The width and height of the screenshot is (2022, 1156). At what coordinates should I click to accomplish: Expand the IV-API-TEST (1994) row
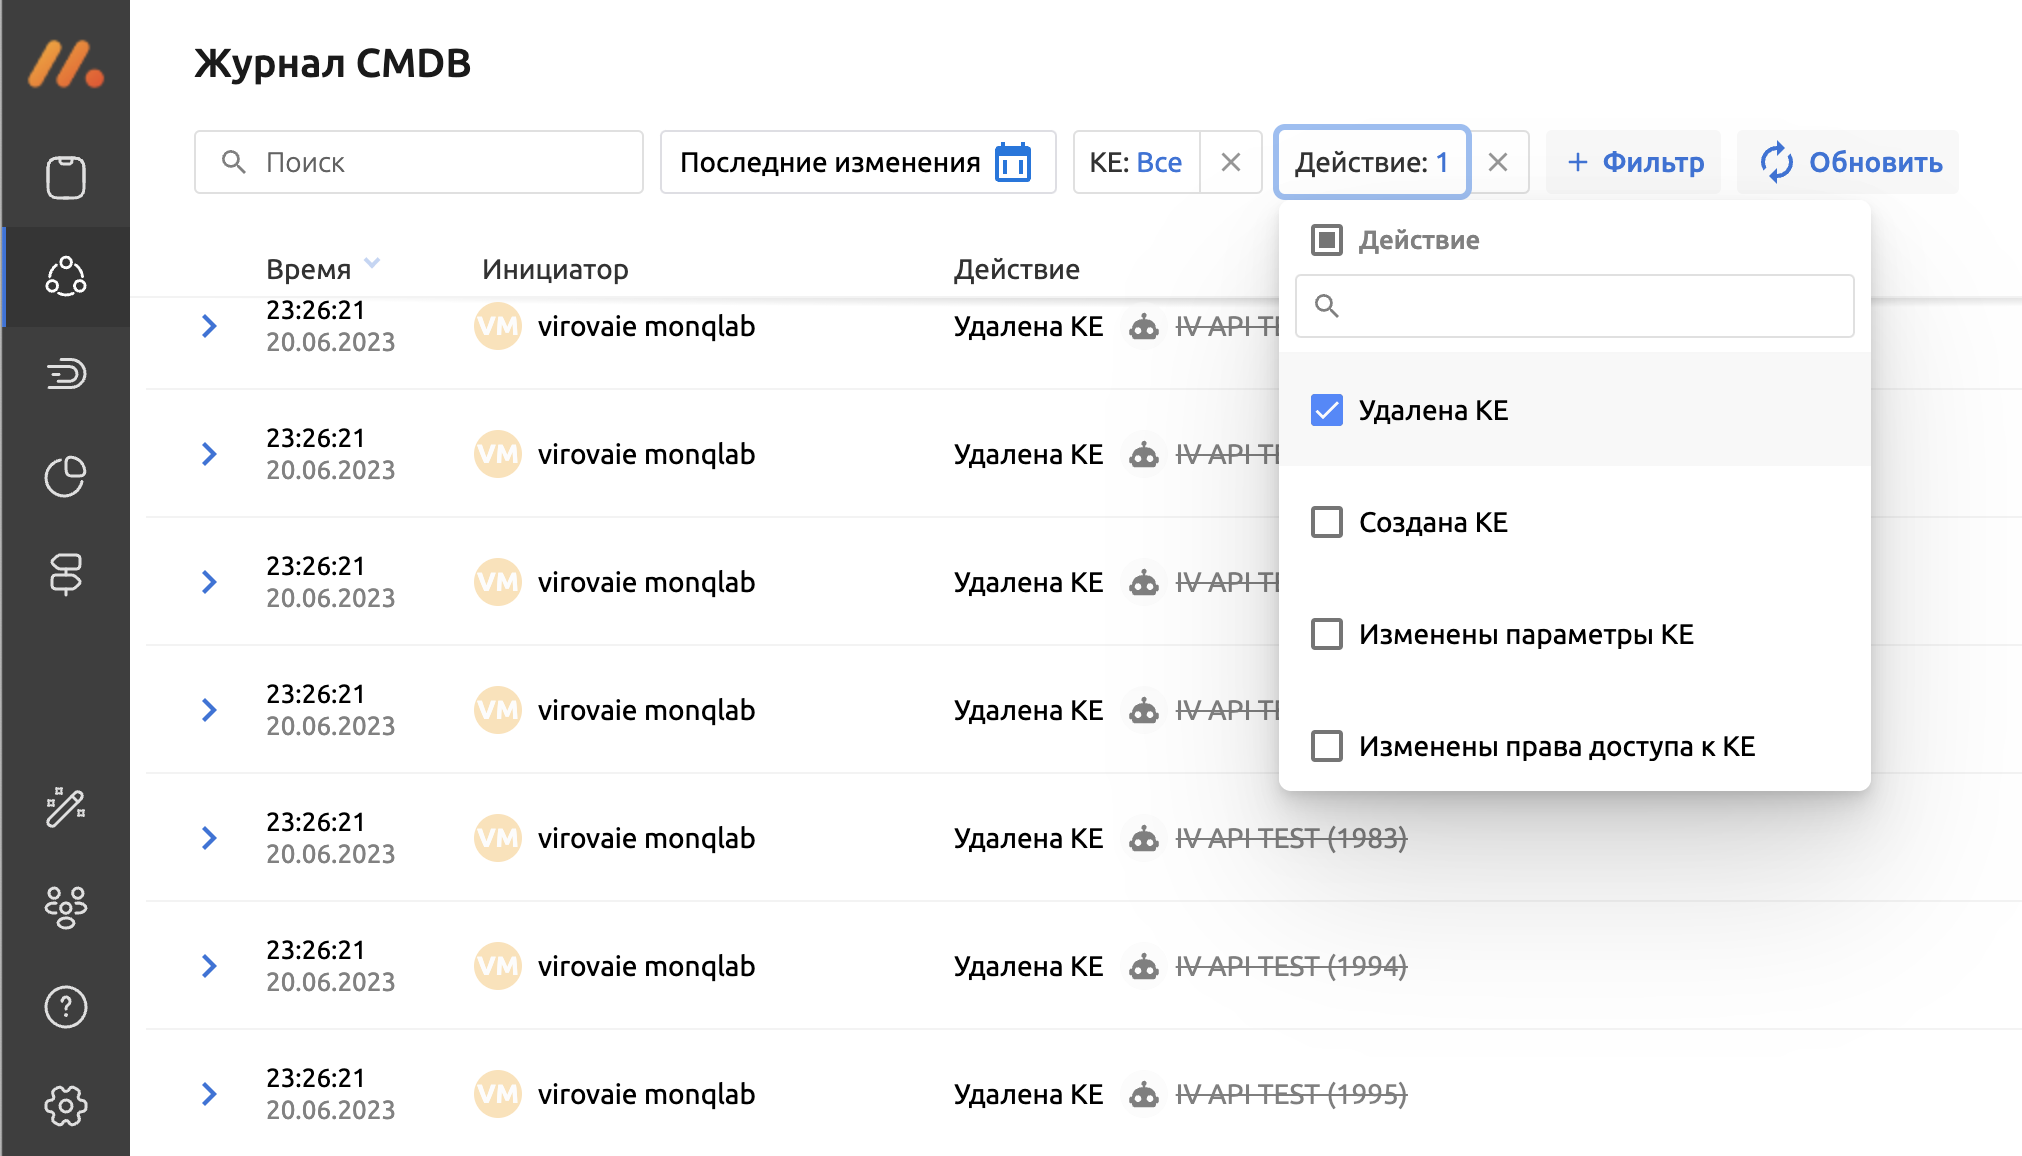[209, 966]
